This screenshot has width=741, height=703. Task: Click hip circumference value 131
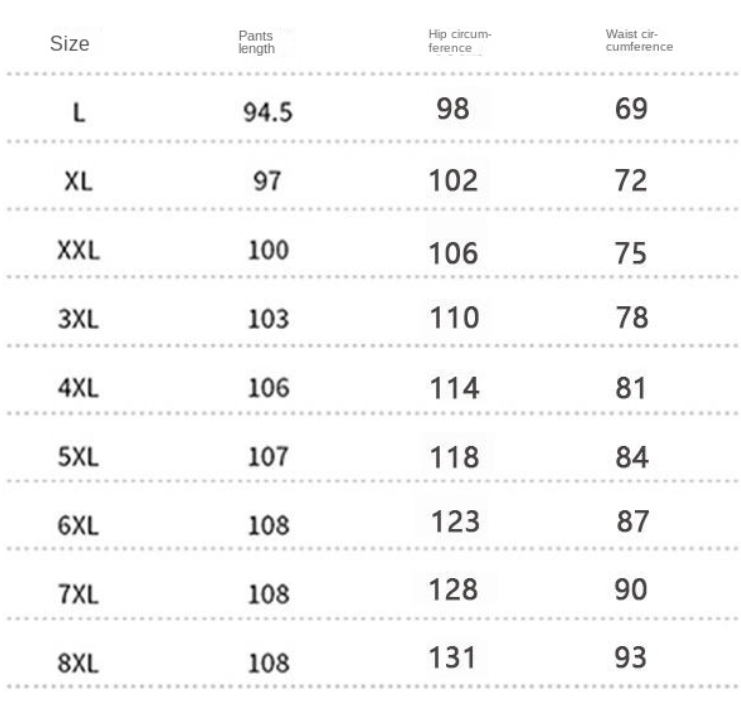tap(455, 658)
